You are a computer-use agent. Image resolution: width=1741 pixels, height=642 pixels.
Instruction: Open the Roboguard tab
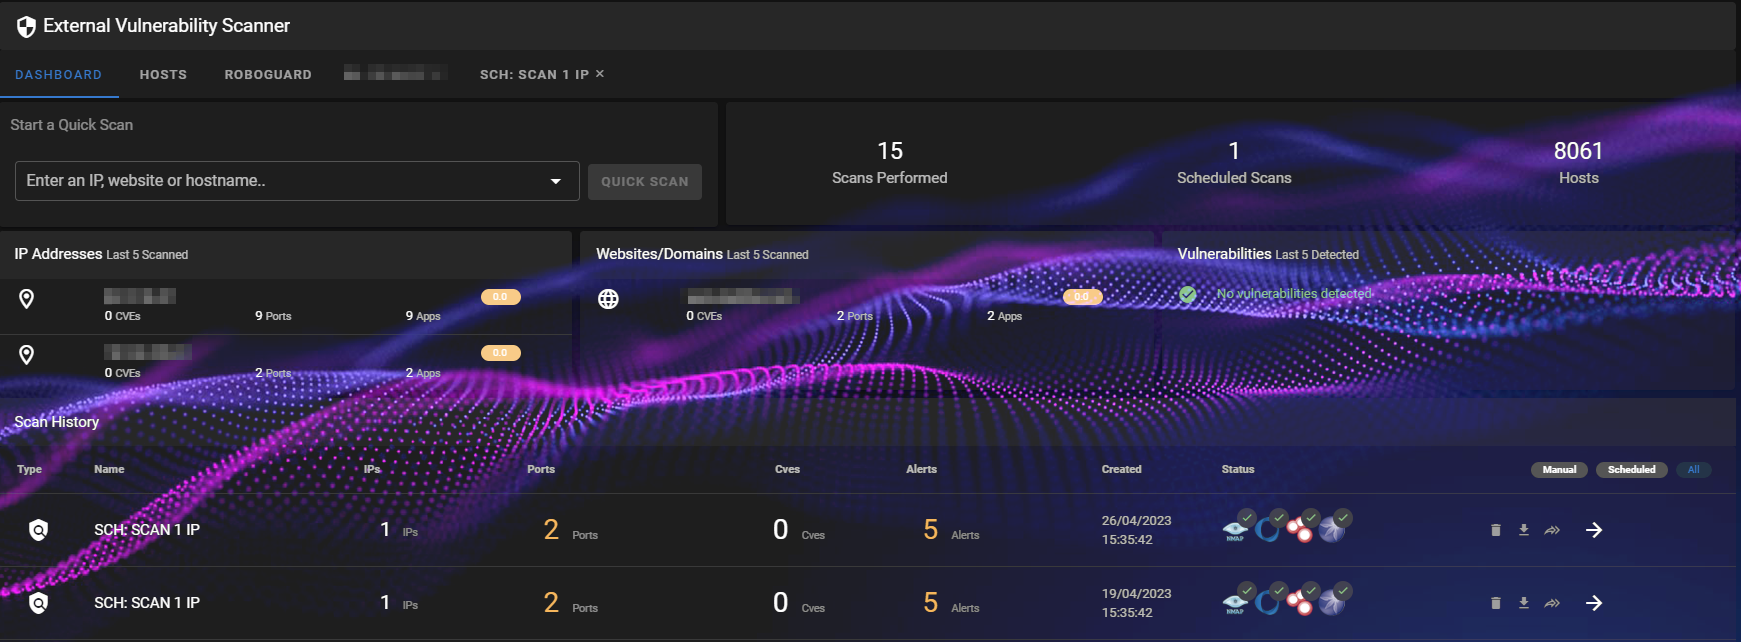pos(268,75)
